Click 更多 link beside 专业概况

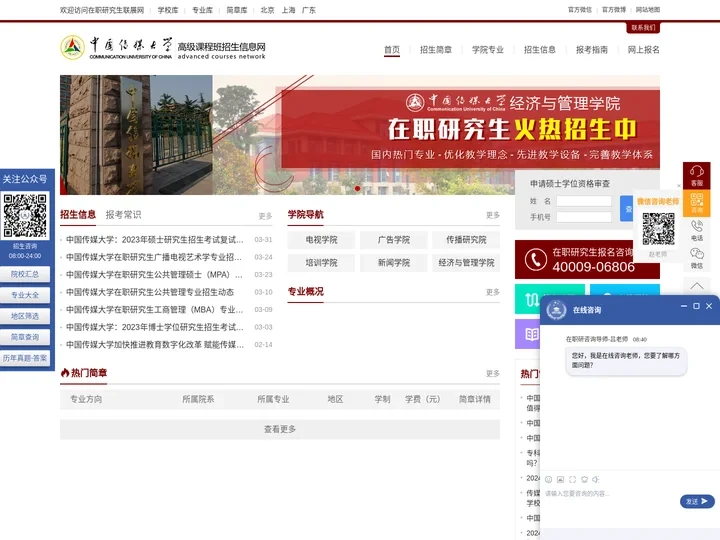pyautogui.click(x=493, y=292)
